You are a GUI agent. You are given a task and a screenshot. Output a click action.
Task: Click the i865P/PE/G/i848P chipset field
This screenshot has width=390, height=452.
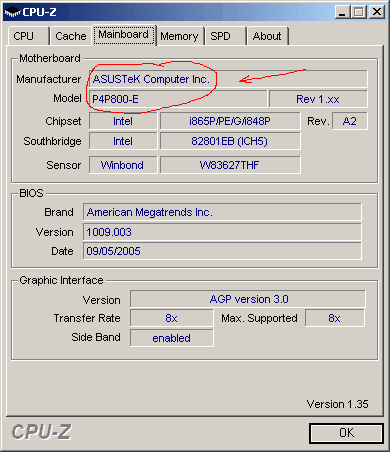click(230, 121)
